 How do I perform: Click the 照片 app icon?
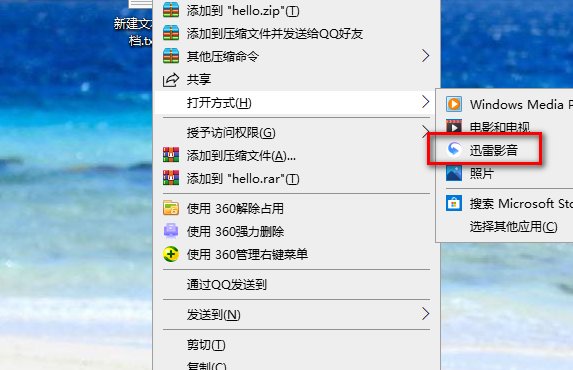point(454,173)
